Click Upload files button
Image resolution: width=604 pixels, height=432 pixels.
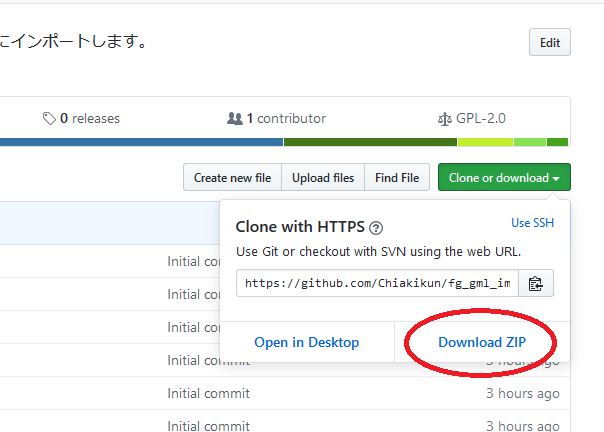click(323, 177)
